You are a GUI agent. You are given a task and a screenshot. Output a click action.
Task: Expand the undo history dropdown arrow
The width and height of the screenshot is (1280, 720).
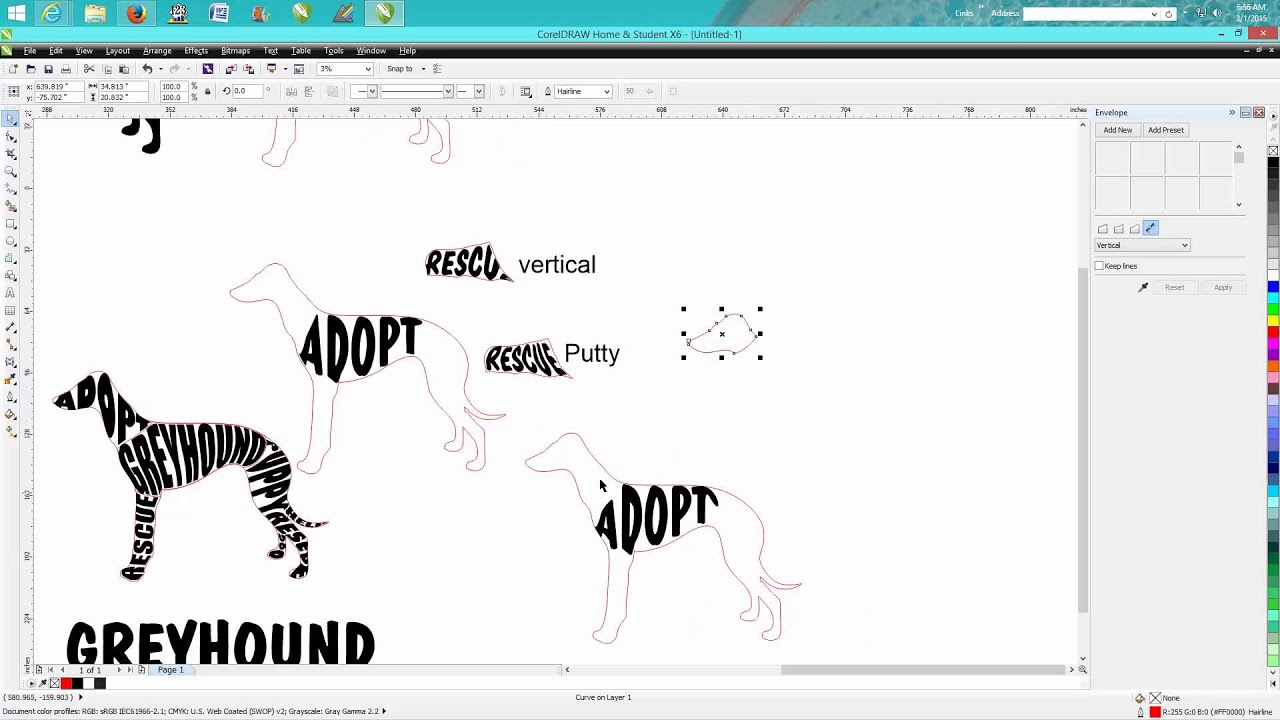[x=159, y=69]
